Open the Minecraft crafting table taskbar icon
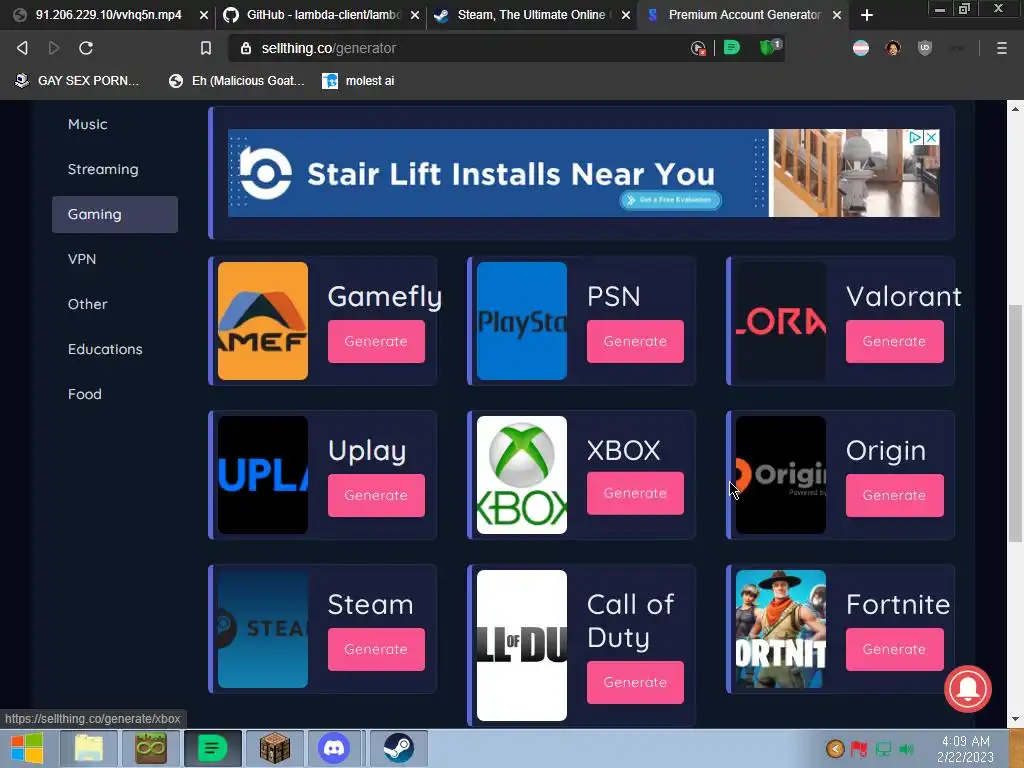The image size is (1024, 768). pyautogui.click(x=274, y=748)
